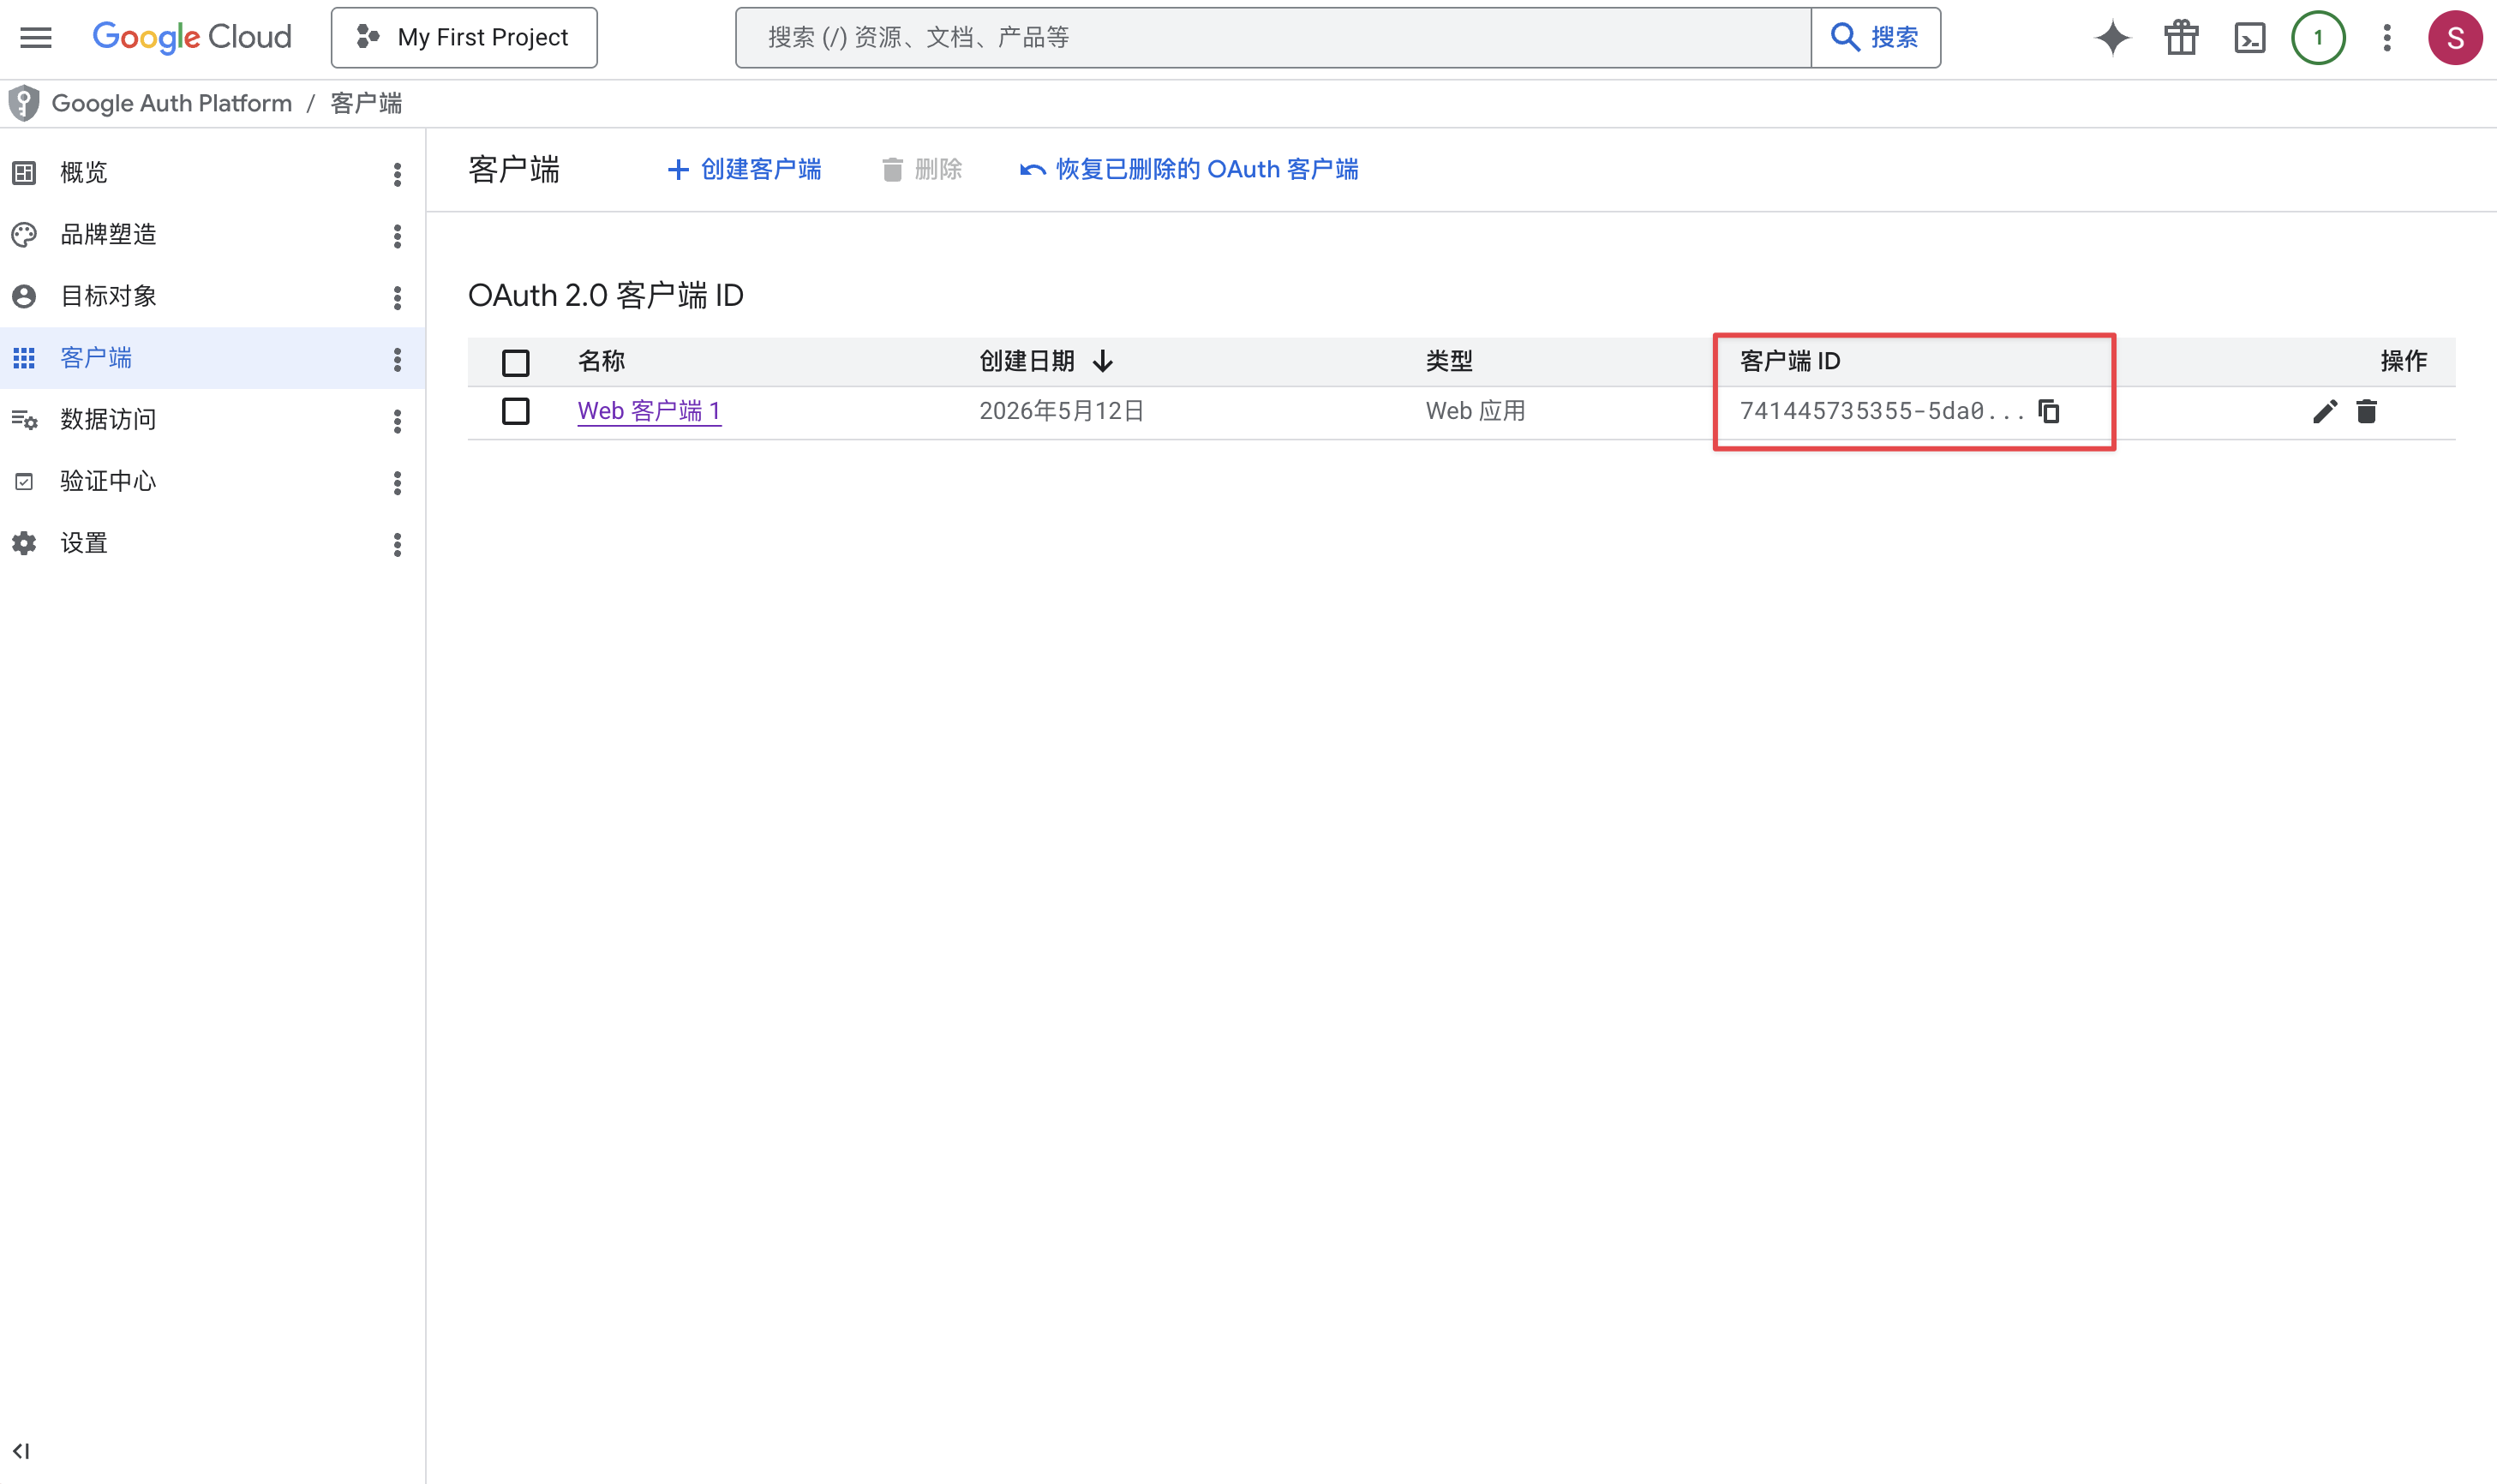The height and width of the screenshot is (1484, 2497).
Task: Open three-dot menu next to 品牌塑造
Action: [397, 236]
